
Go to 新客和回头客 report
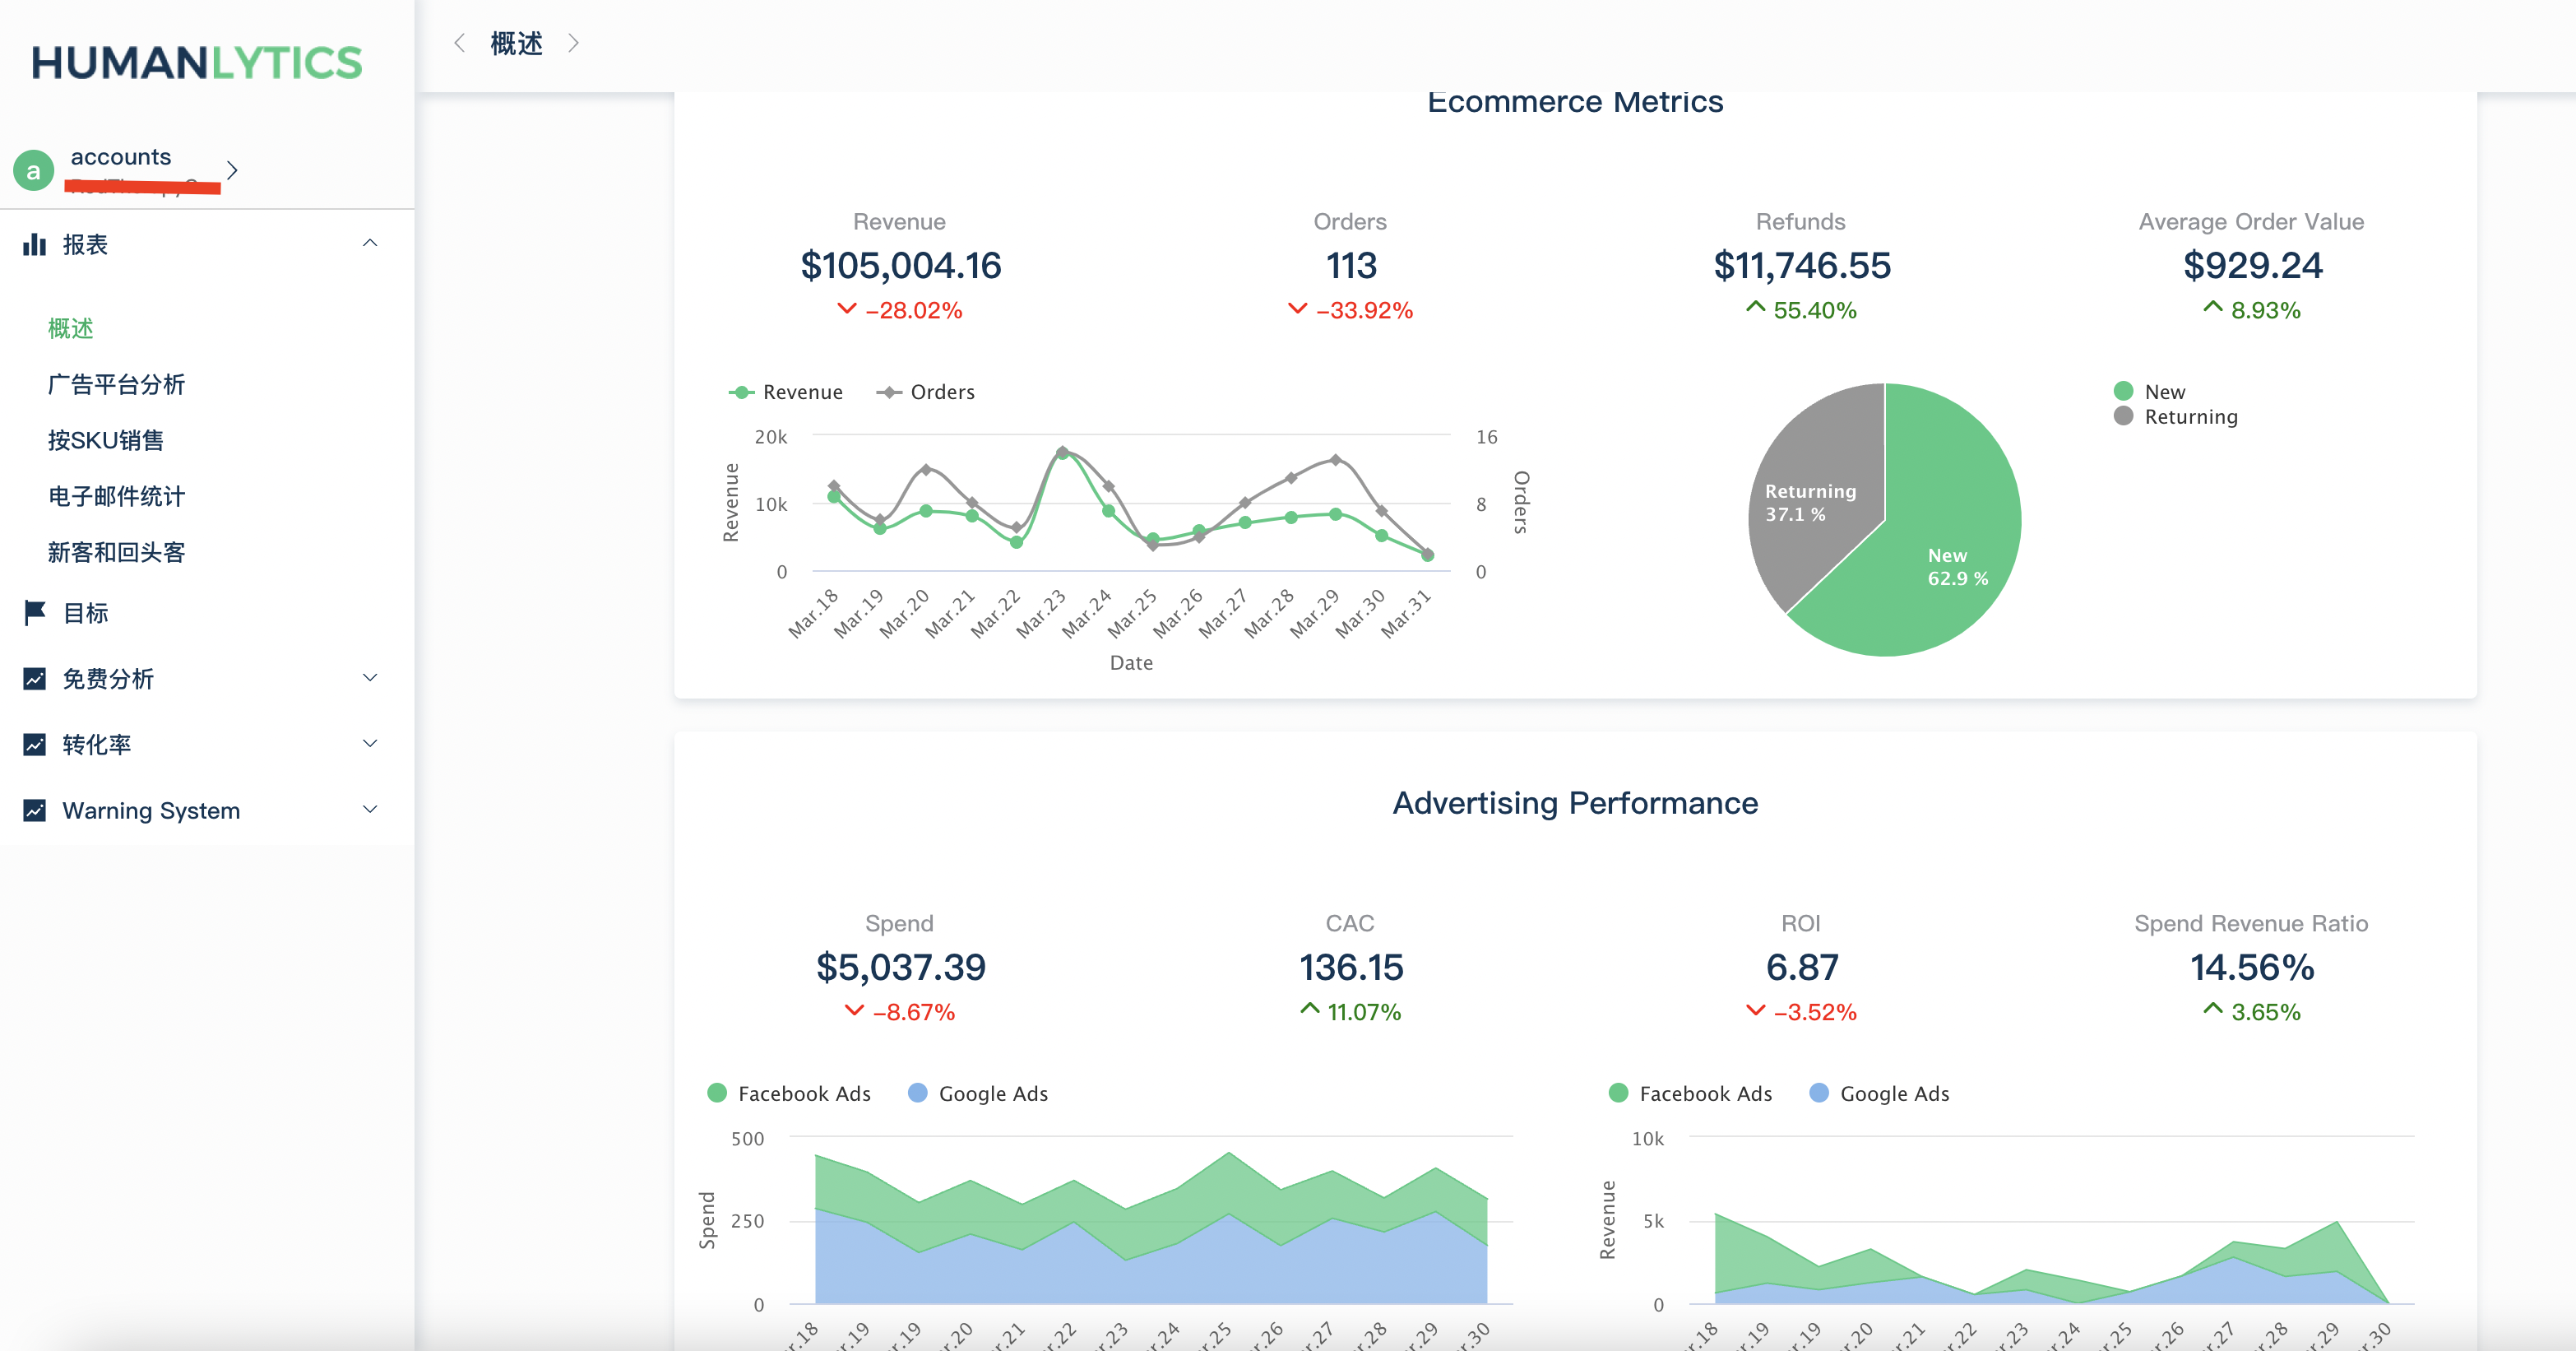(116, 553)
